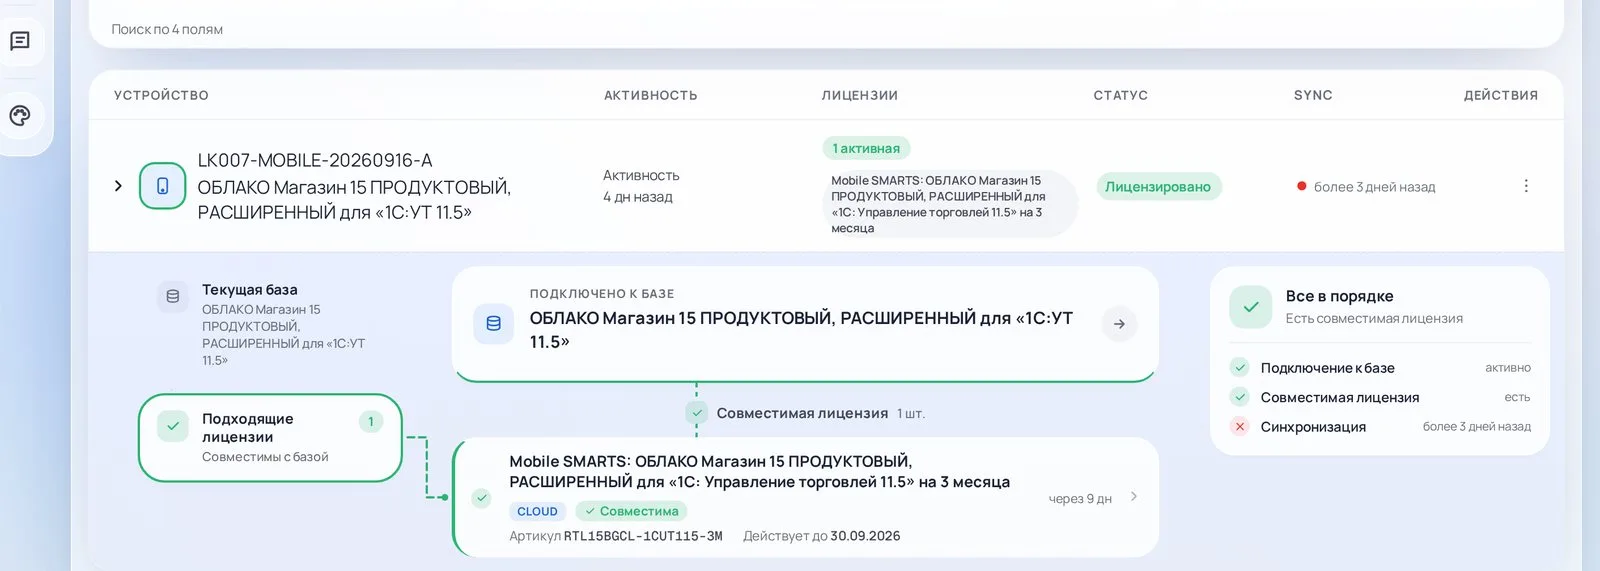Click the CLOUD tag on the license
This screenshot has width=1600, height=571.
(x=537, y=511)
